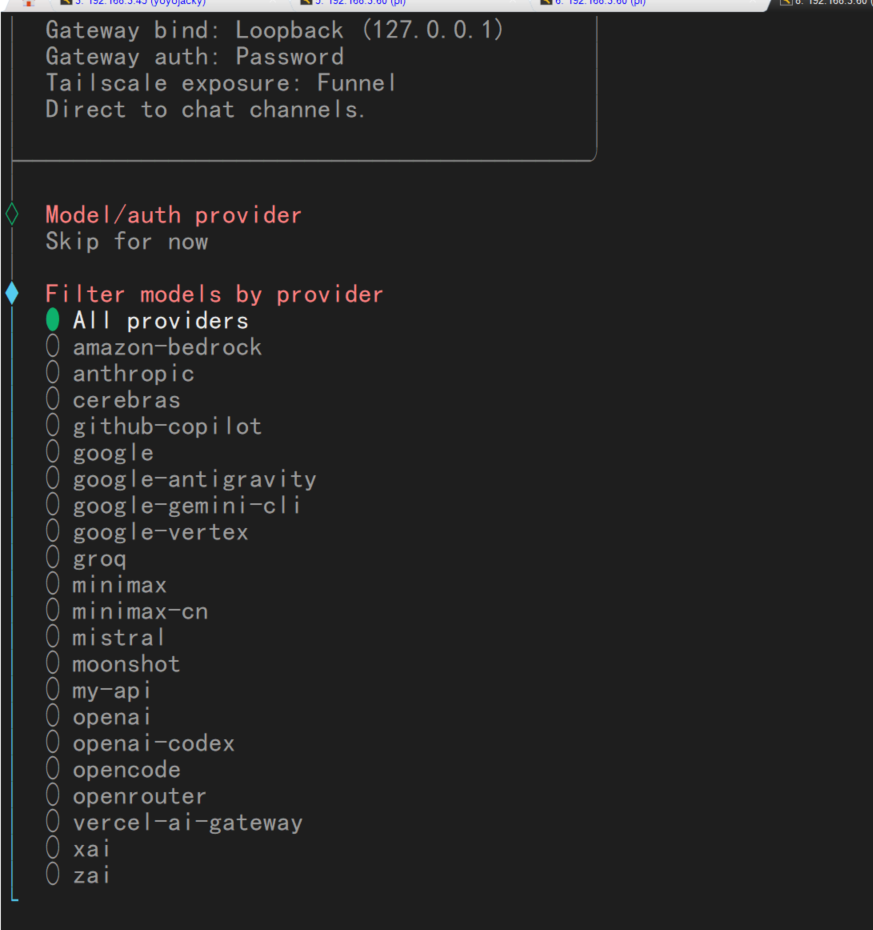The width and height of the screenshot is (873, 930).
Task: Pick the plain 'openai' provider option
Action: point(98,717)
